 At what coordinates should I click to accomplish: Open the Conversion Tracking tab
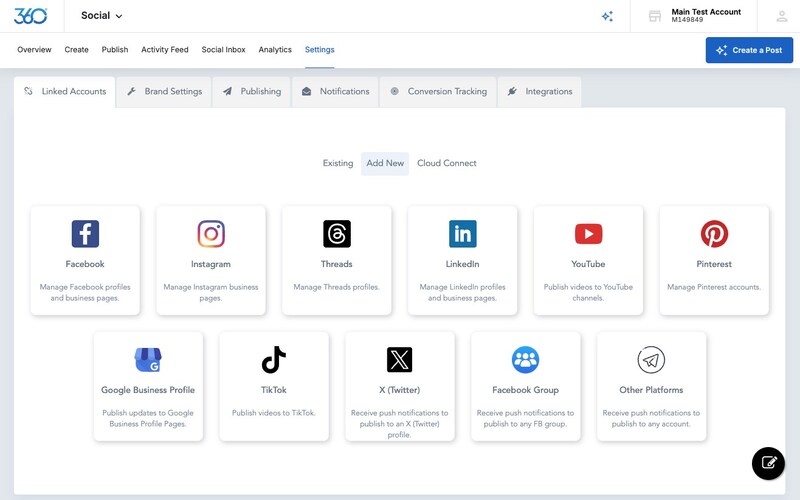click(x=438, y=91)
